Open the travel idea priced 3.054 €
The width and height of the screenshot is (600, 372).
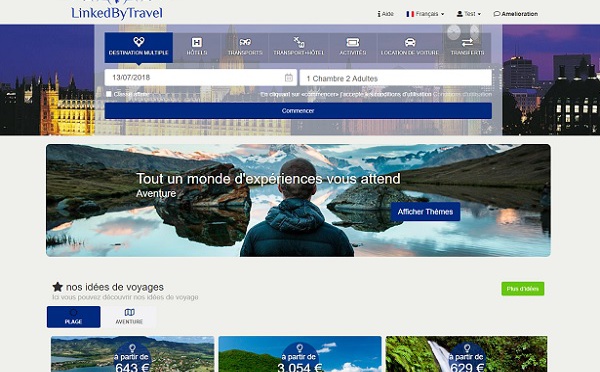pos(300,354)
